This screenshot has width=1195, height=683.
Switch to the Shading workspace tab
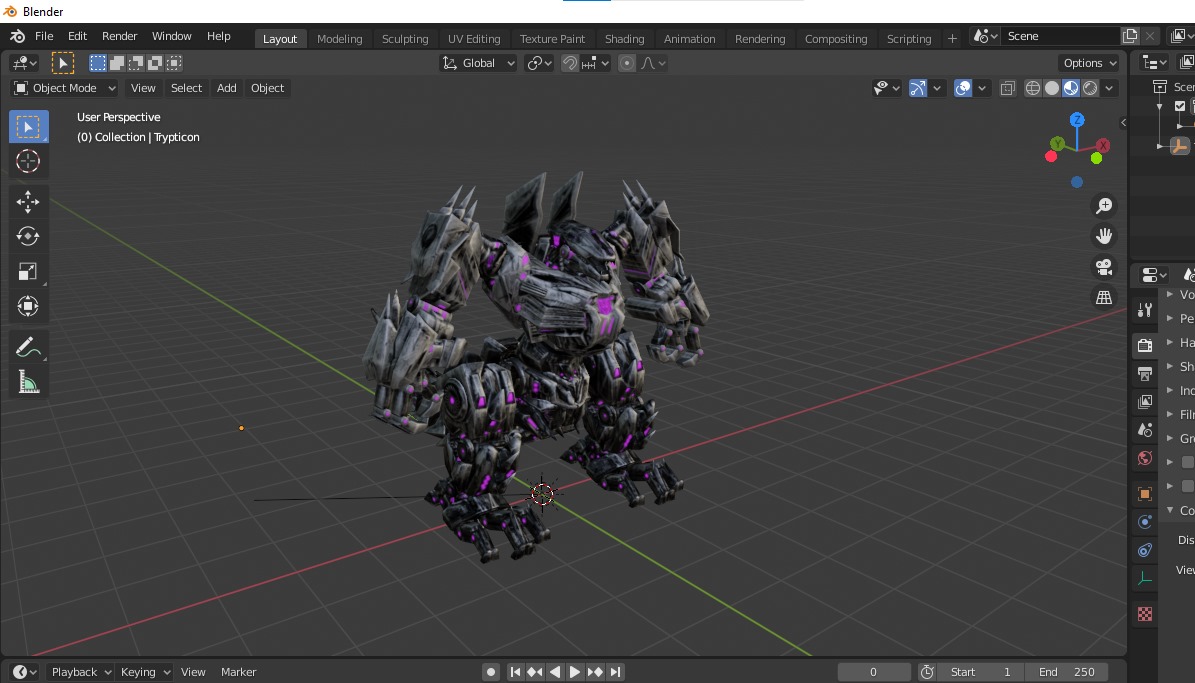tap(624, 39)
